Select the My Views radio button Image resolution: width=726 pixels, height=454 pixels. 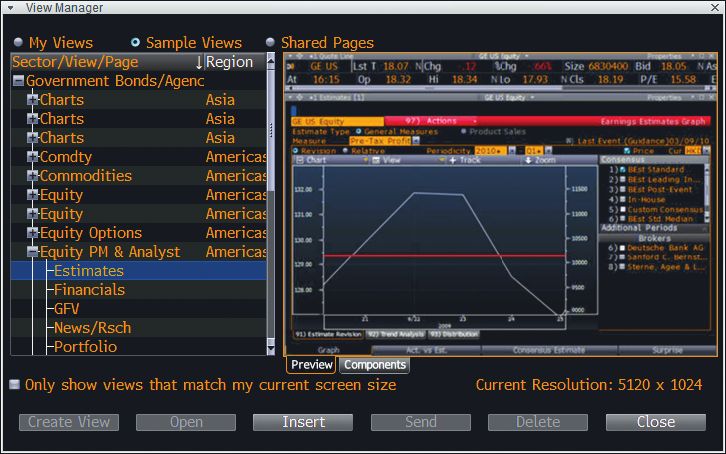(18, 43)
